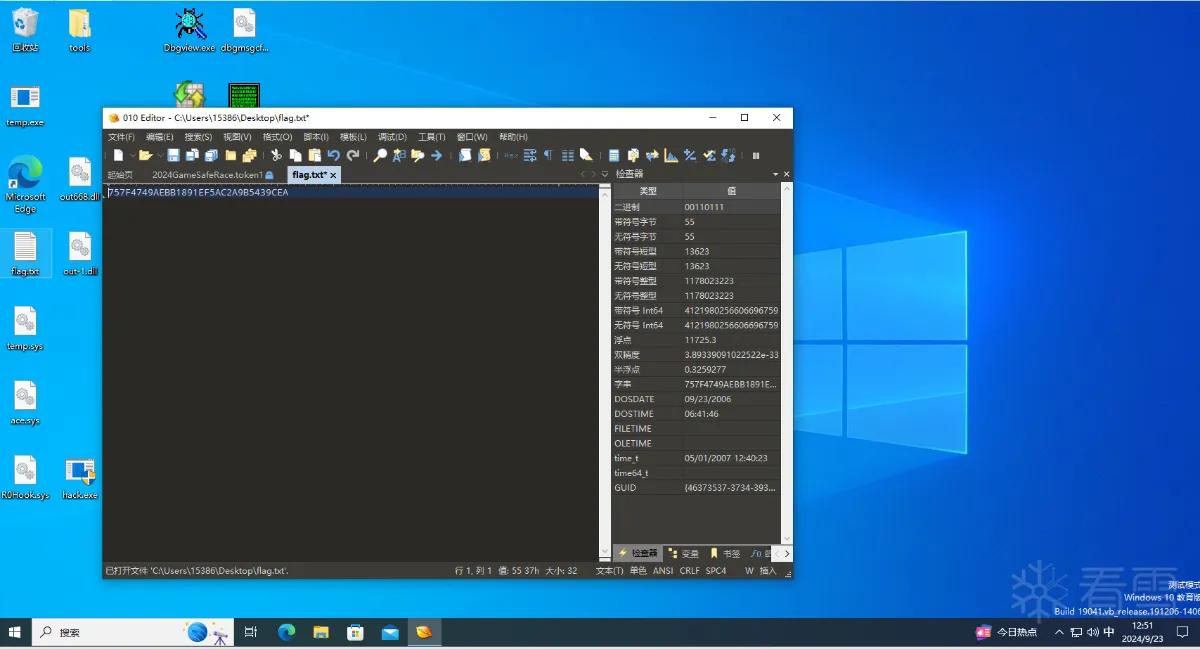This screenshot has width=1200, height=649.
Task: Toggle INS insert mode in the status bar
Action: tap(768, 571)
